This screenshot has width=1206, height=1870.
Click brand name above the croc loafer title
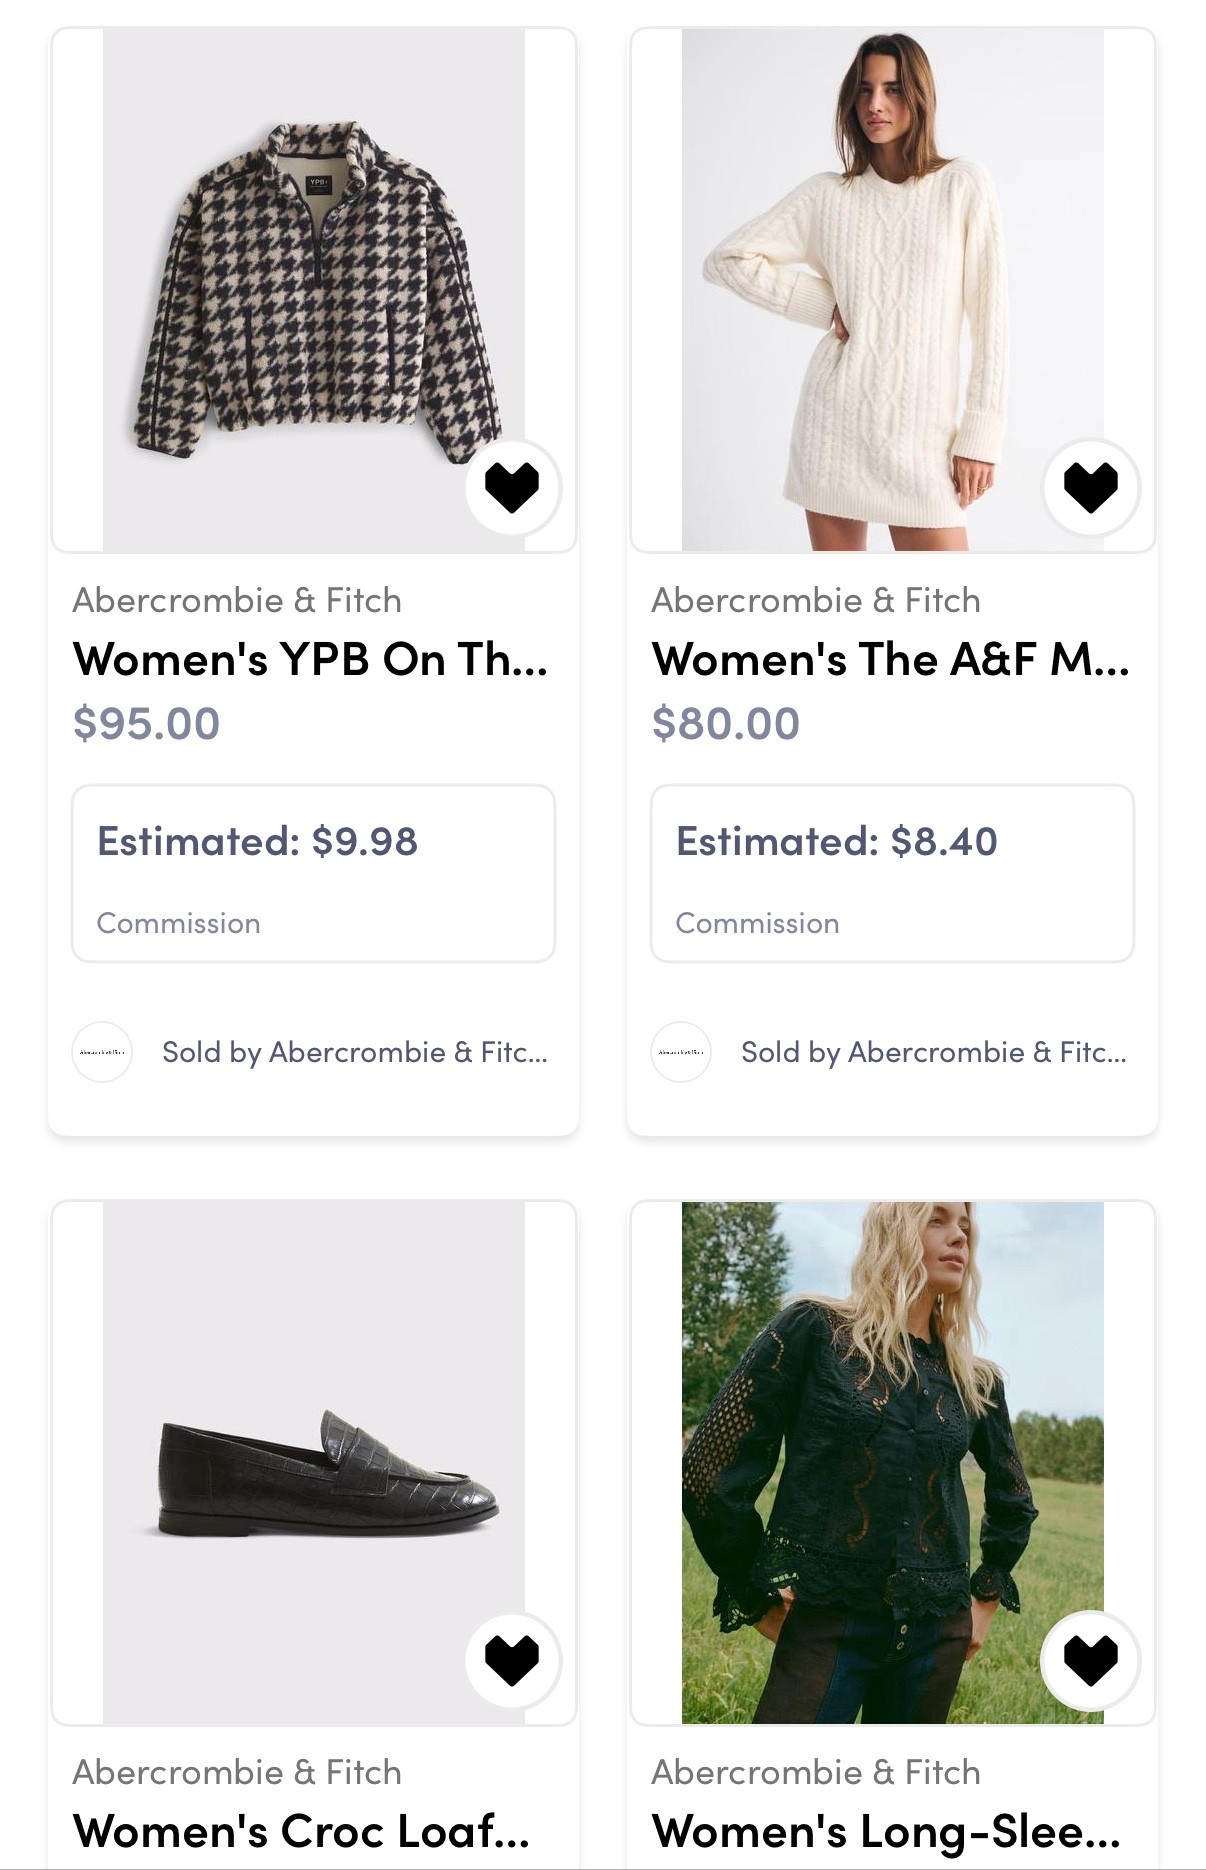coord(237,1772)
